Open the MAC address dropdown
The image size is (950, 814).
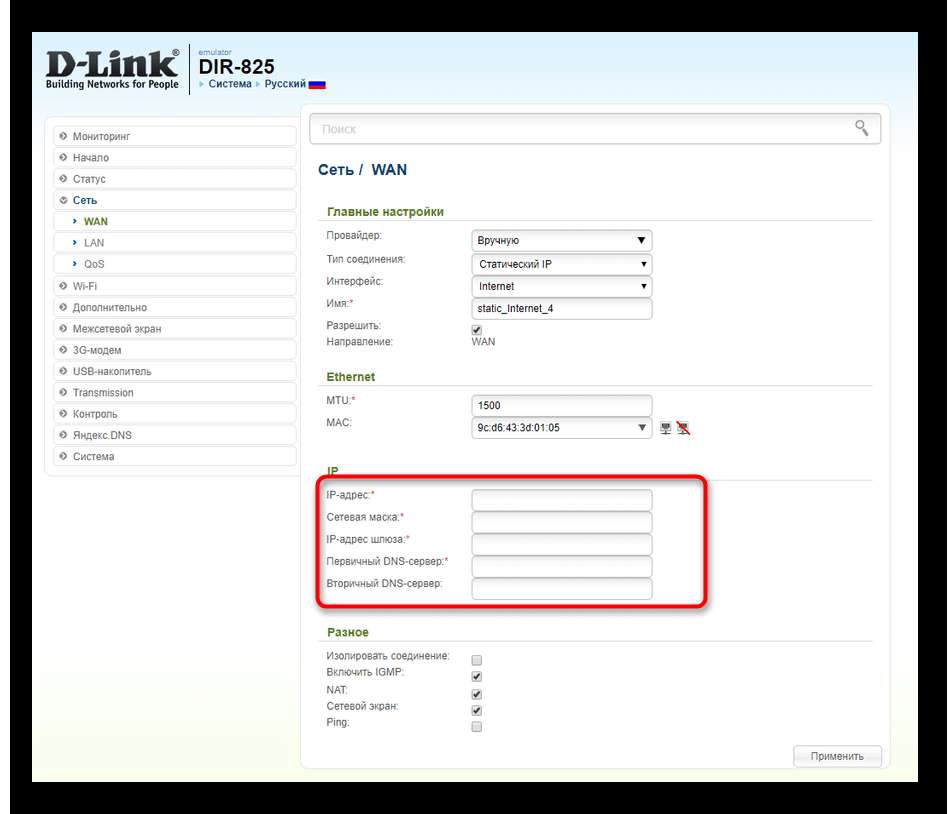pyautogui.click(x=561, y=428)
